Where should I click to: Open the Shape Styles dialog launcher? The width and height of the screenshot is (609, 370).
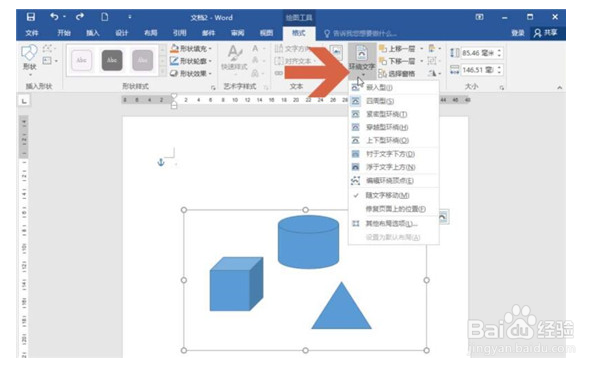tap(213, 88)
